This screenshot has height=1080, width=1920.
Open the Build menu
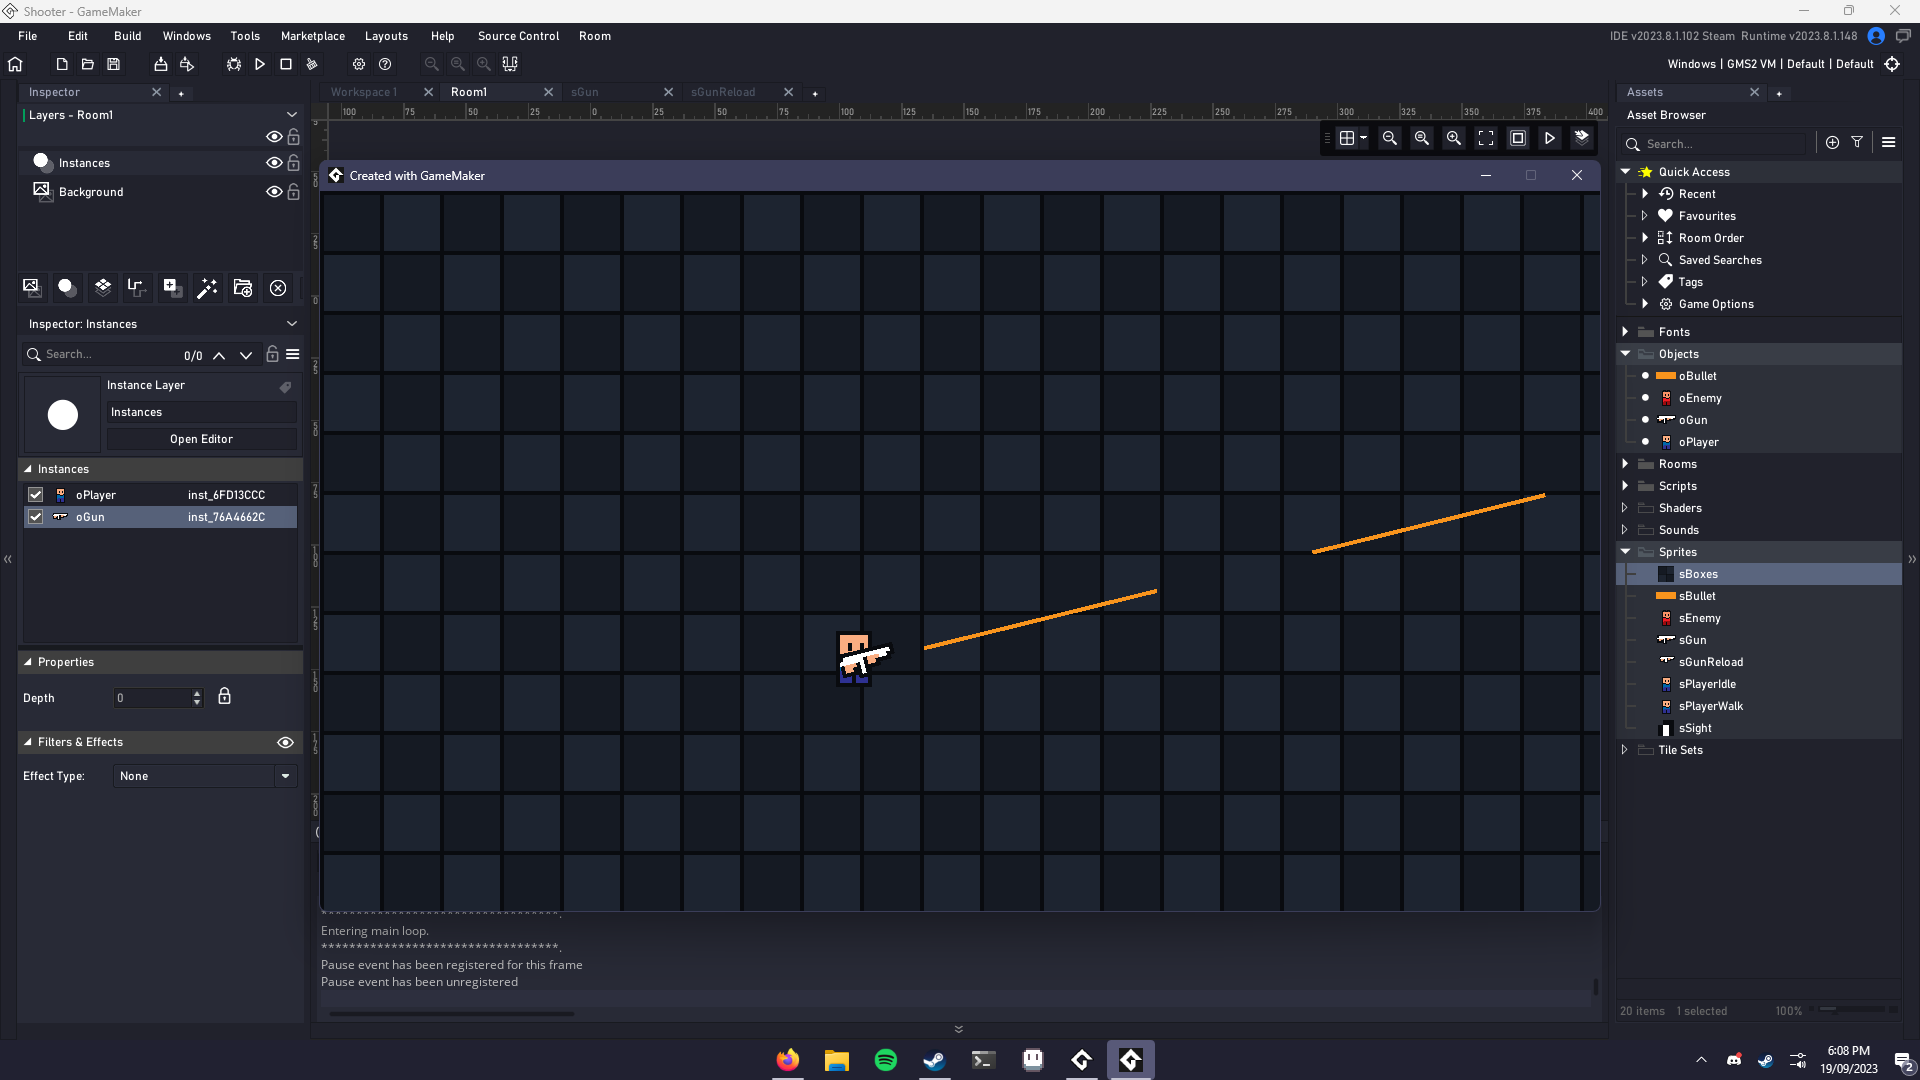(x=127, y=36)
